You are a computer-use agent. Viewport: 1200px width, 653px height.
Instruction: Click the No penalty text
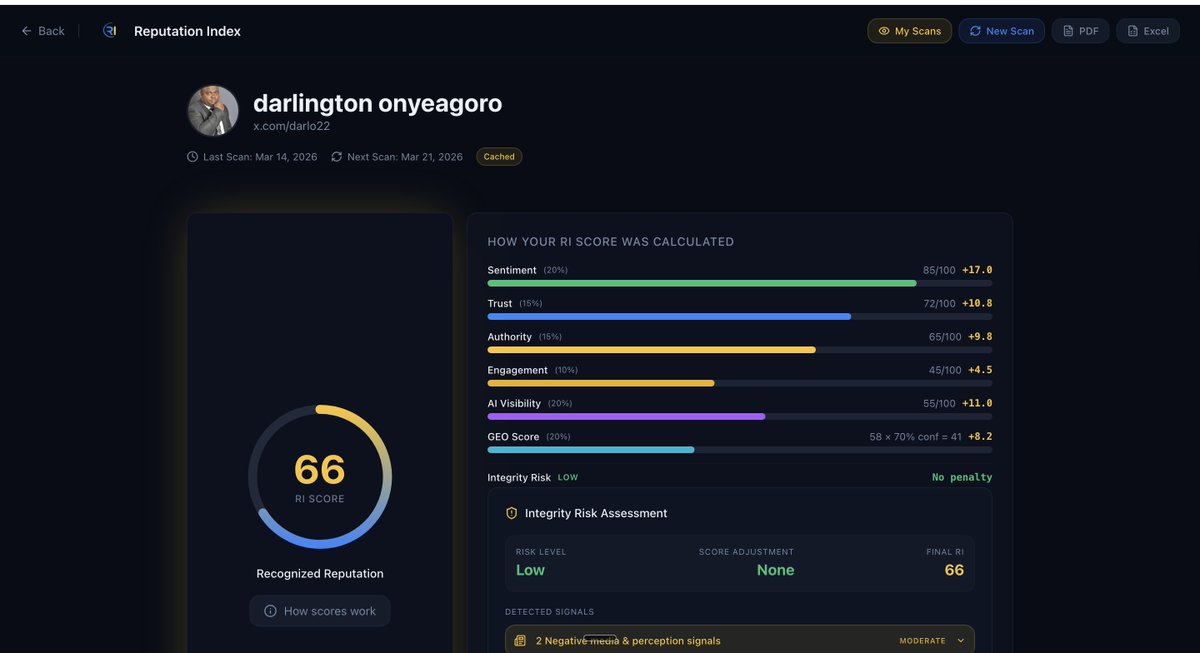click(962, 478)
